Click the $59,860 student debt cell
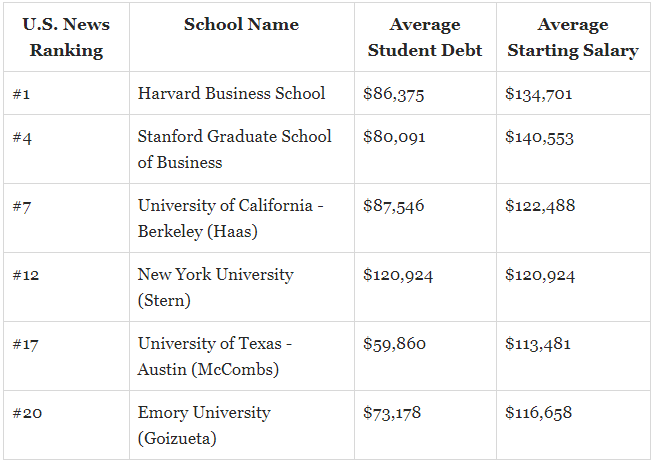Image resolution: width=655 pixels, height=466 pixels. [x=394, y=344]
